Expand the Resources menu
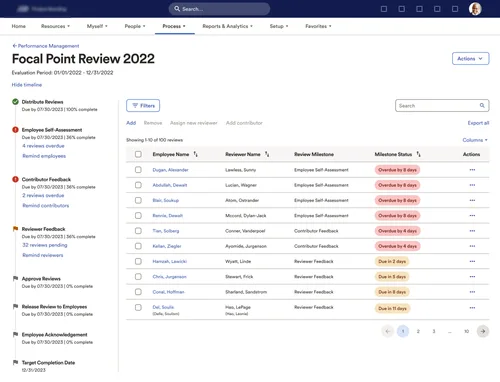The height and width of the screenshot is (382, 500). 55,26
